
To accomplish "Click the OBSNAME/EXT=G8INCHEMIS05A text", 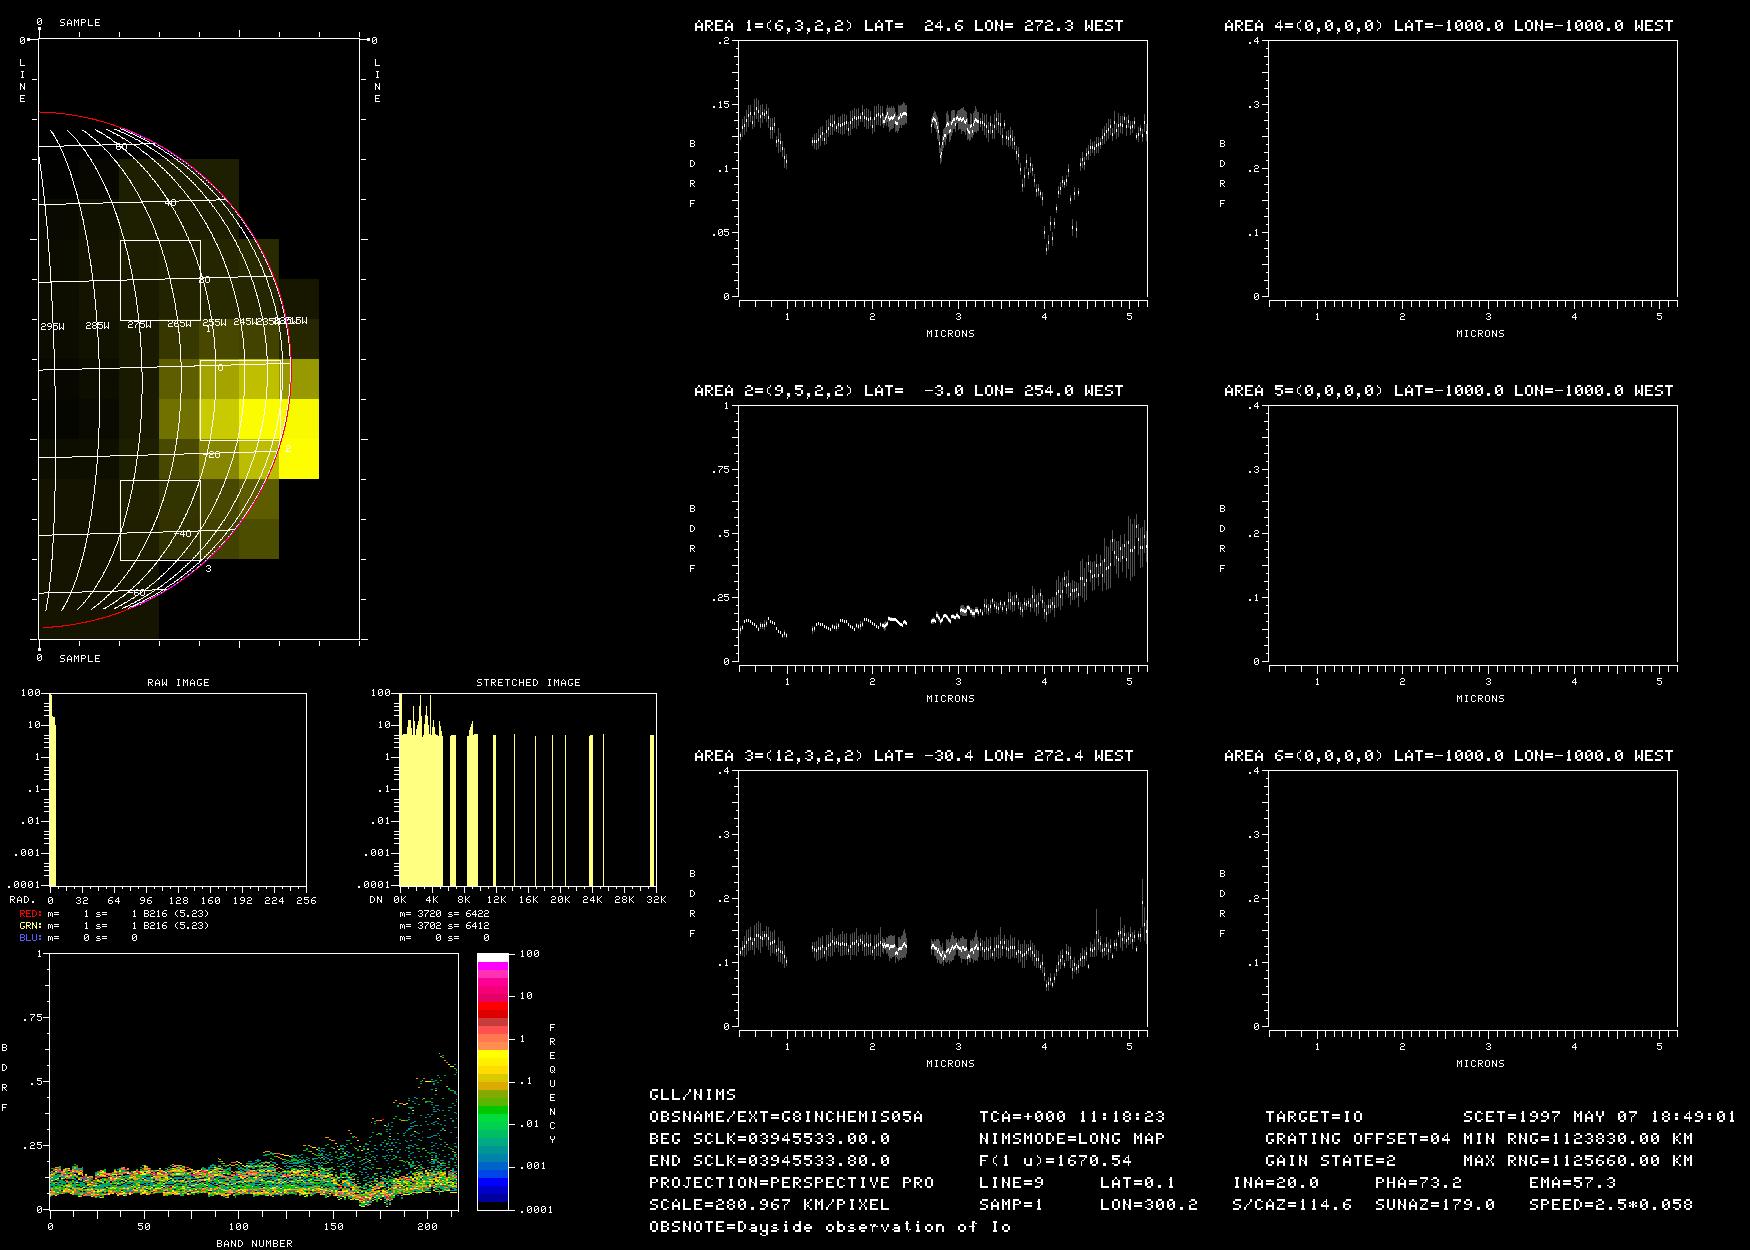I will coord(785,1117).
